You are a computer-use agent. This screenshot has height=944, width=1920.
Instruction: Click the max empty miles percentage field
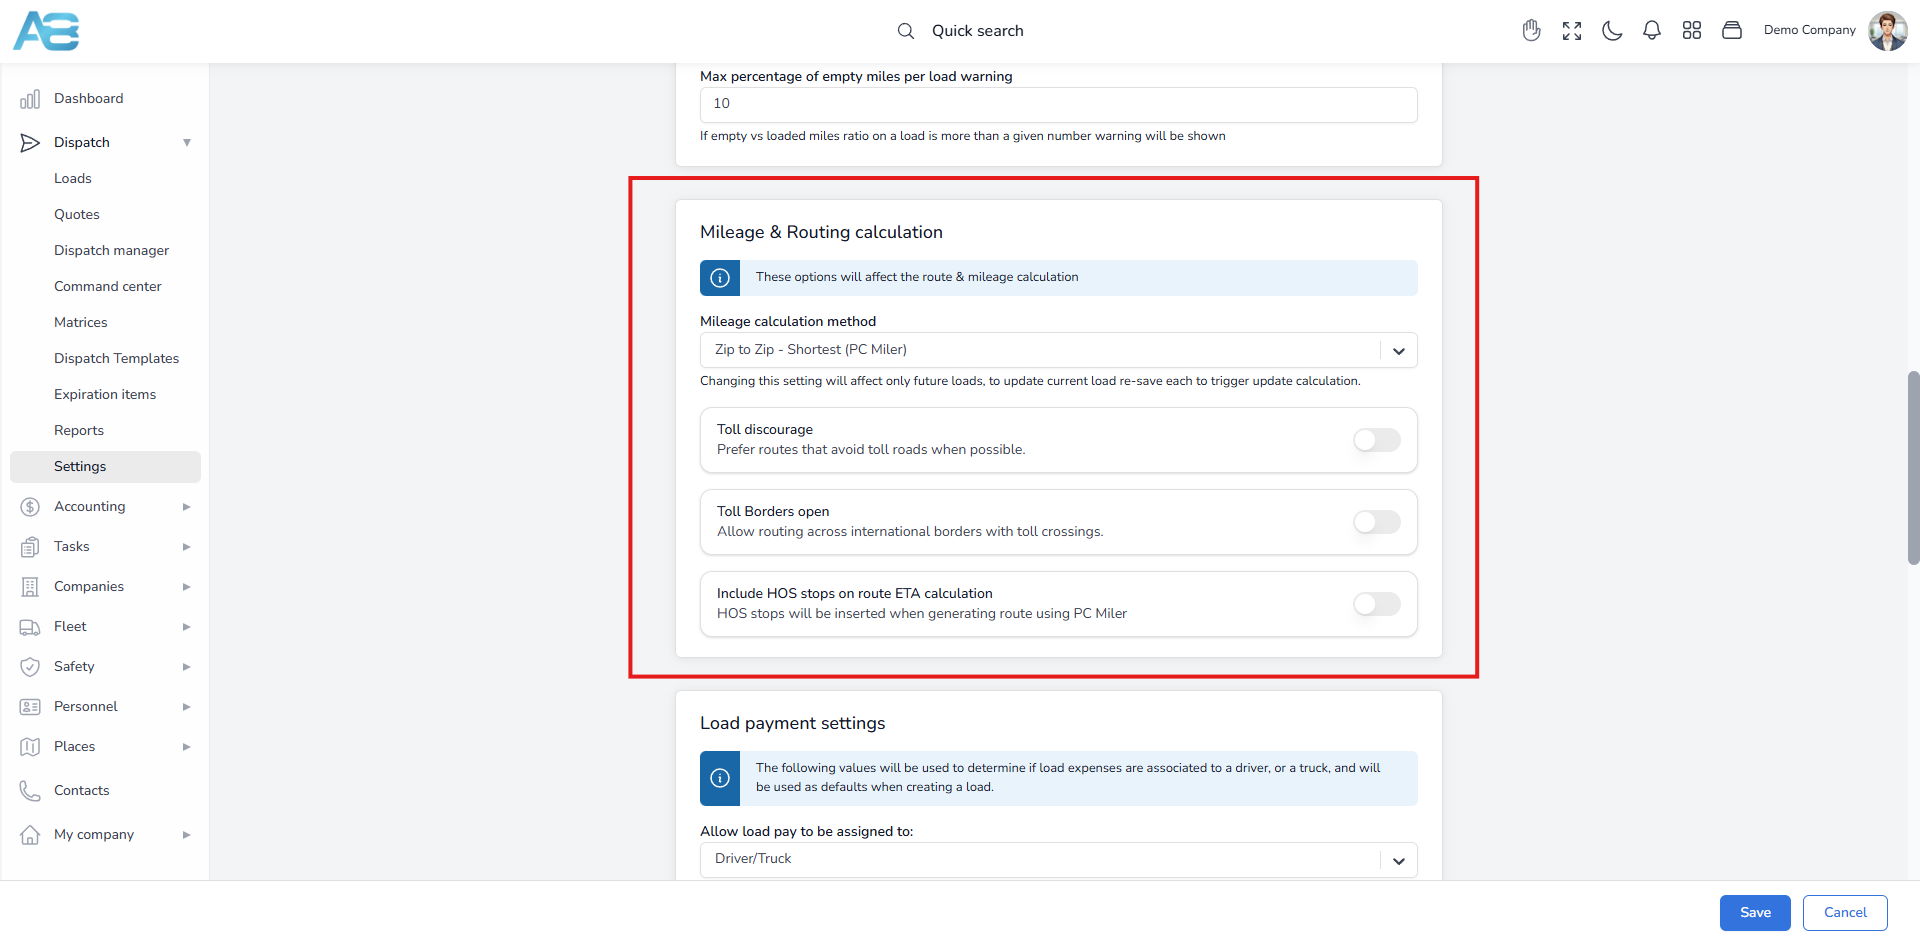pyautogui.click(x=1058, y=104)
